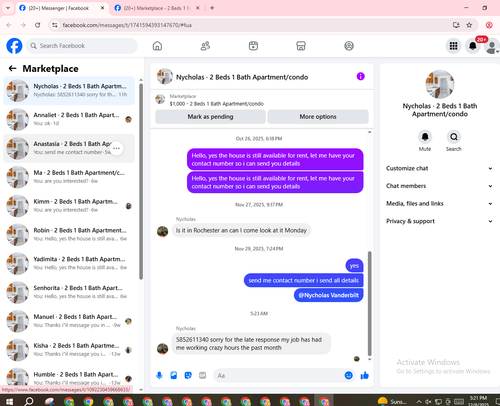Open Senhorita - 2 Beds conversation
Screen dimensions: 500x406
pyautogui.click(x=69, y=292)
